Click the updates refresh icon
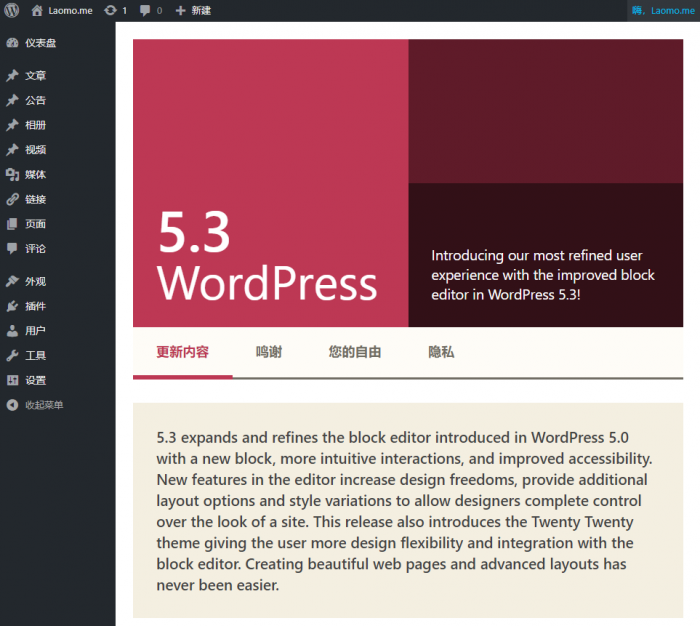The height and width of the screenshot is (626, 700). (110, 10)
